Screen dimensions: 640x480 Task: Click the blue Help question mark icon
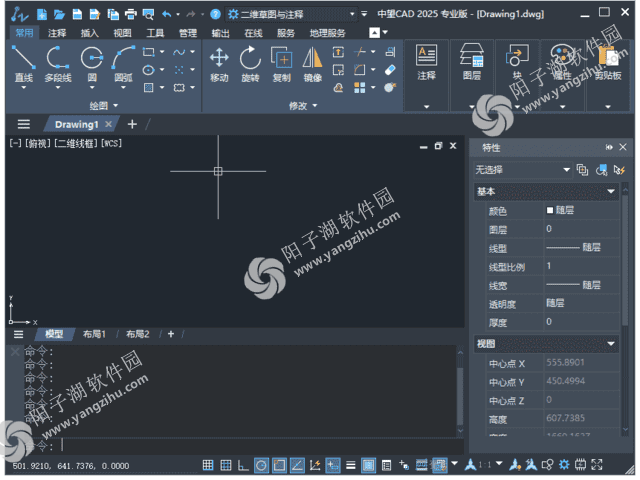pos(215,15)
